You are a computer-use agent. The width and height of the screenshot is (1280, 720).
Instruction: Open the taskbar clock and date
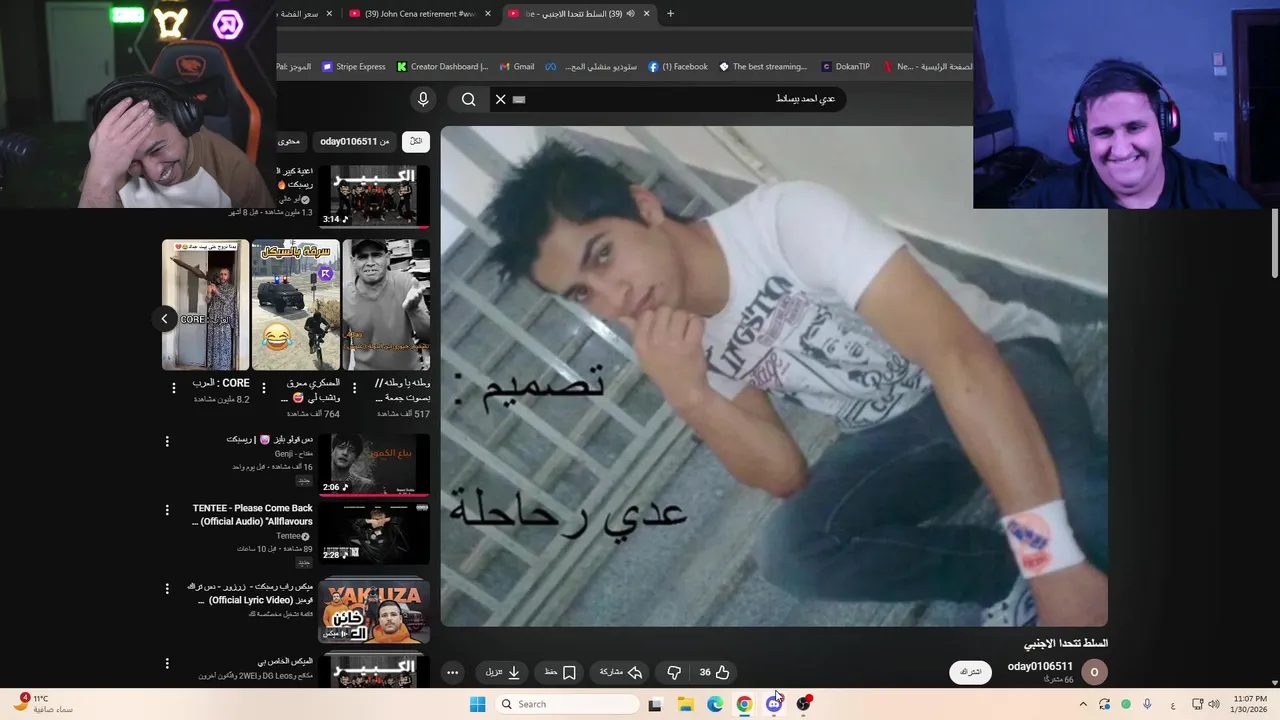pos(1249,704)
